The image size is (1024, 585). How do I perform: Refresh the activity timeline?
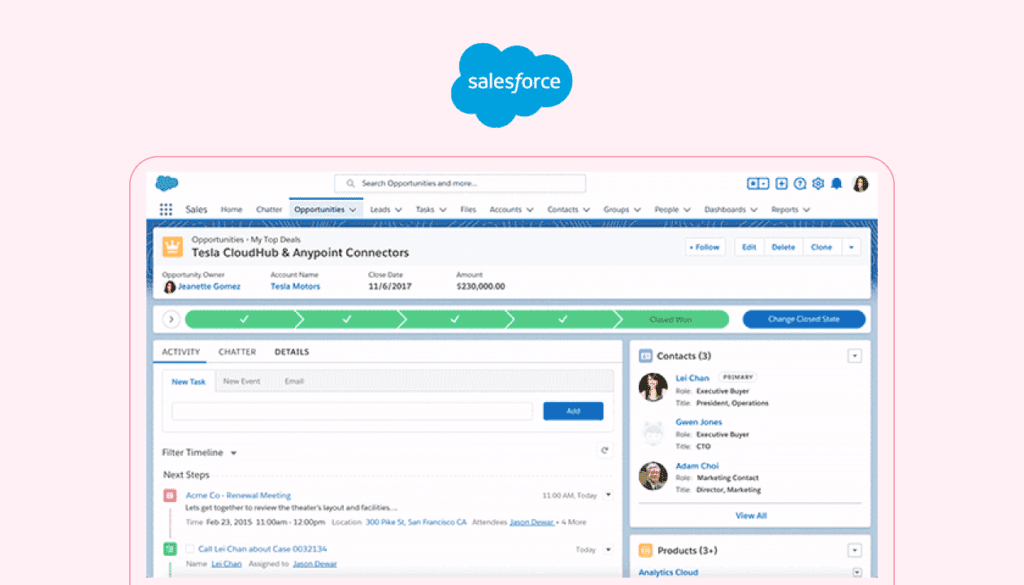605,451
